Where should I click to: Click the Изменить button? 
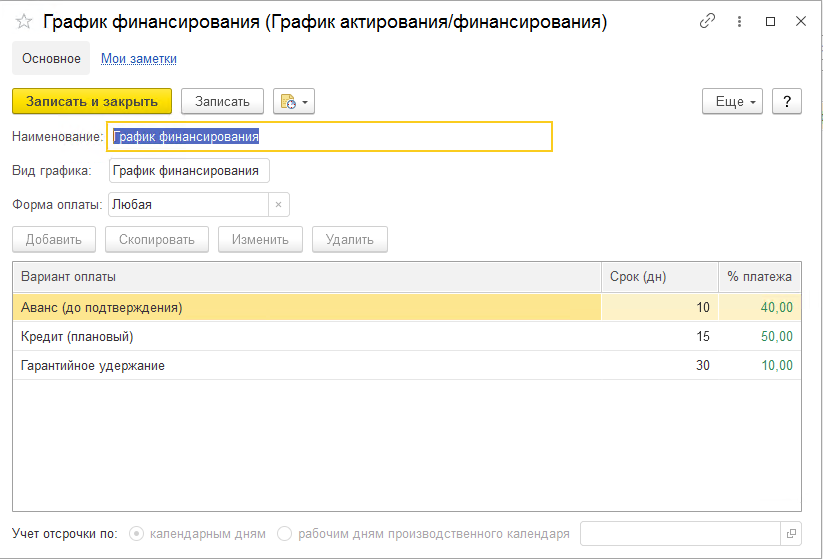click(260, 239)
